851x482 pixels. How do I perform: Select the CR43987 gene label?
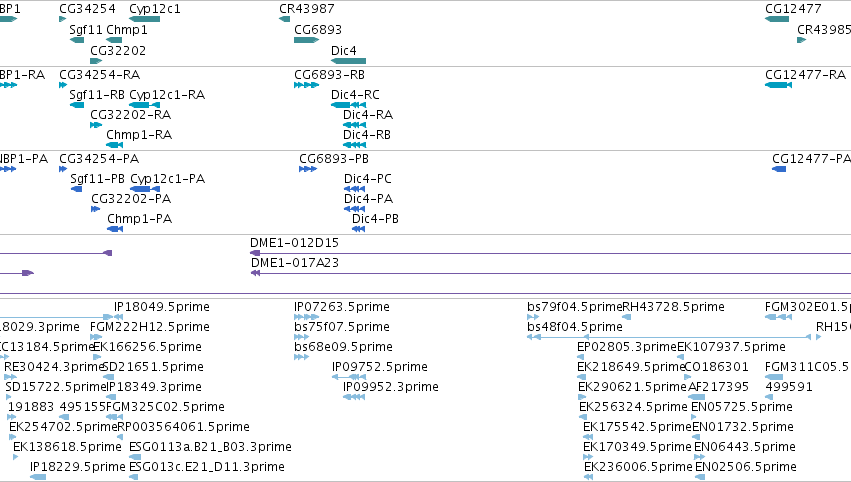(x=307, y=9)
